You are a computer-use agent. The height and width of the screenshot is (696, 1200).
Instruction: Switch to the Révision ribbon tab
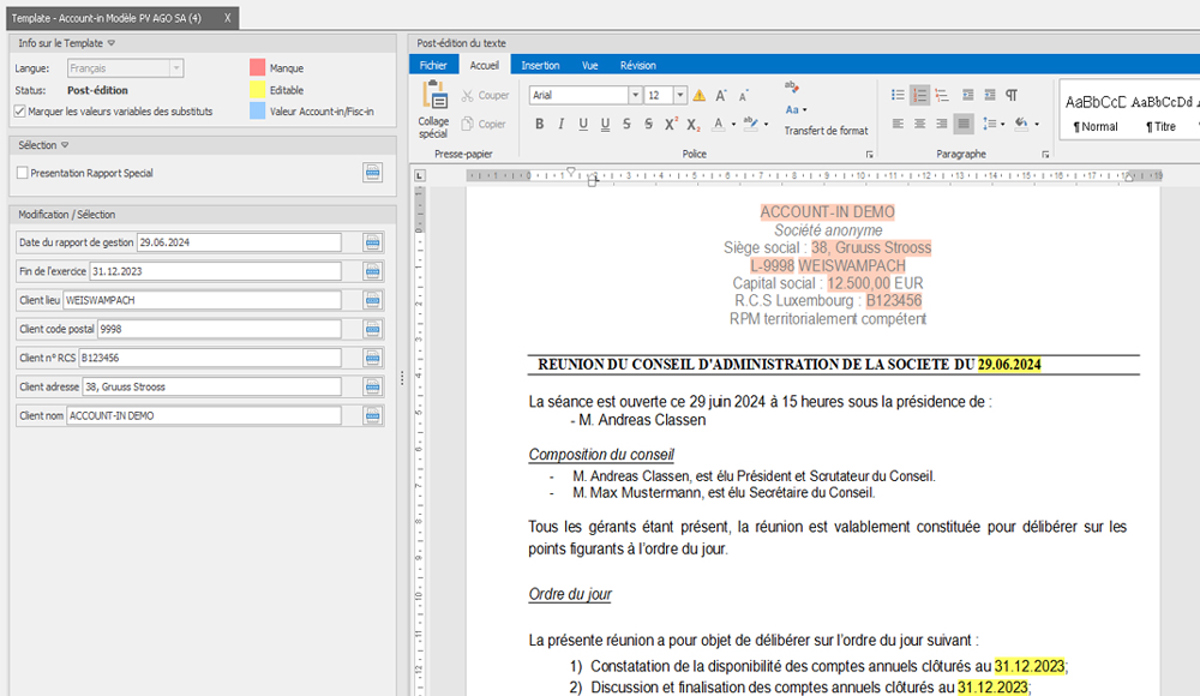(638, 65)
